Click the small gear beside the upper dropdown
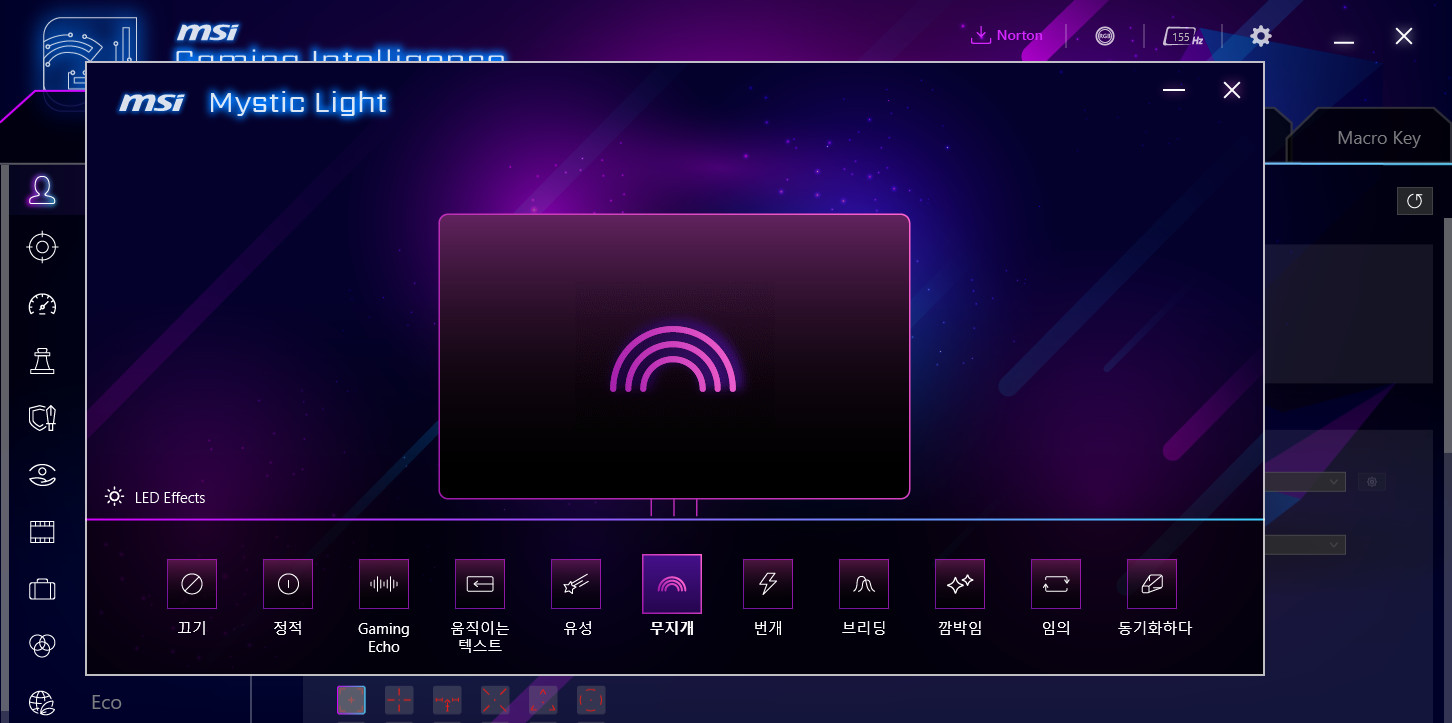1452x723 pixels. (x=1372, y=482)
